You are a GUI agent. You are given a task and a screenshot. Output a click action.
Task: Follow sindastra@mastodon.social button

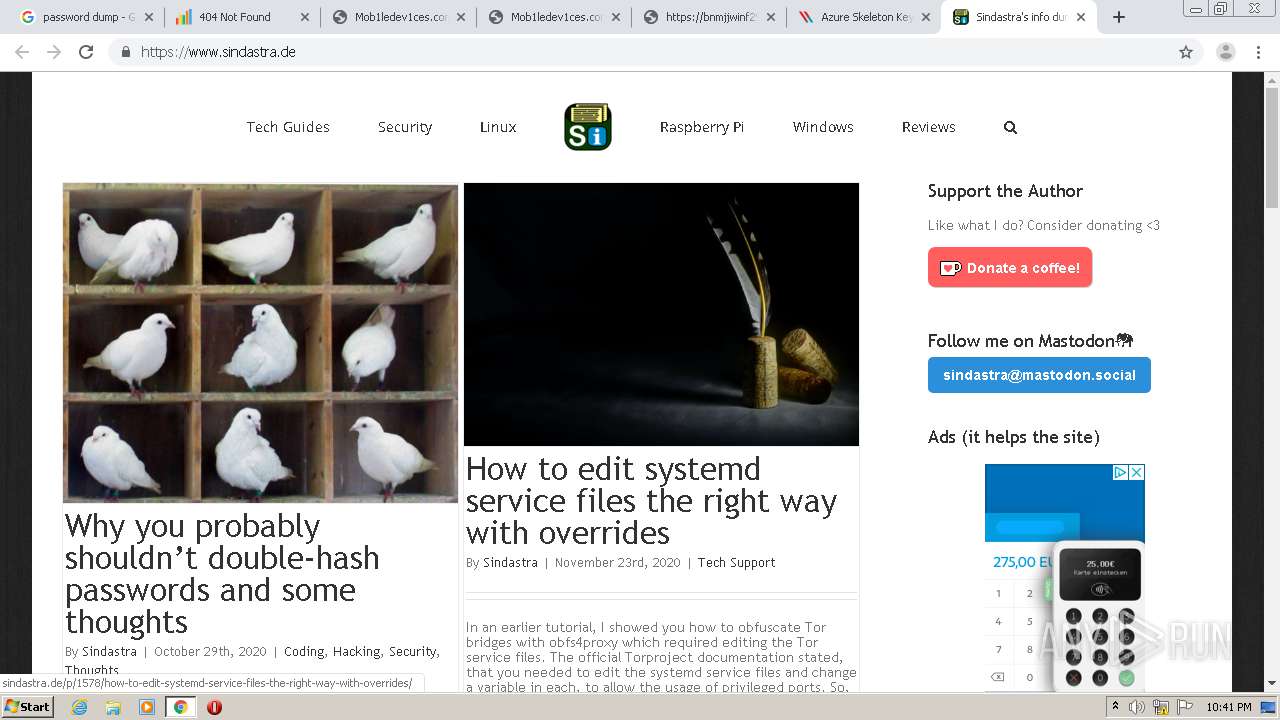(1039, 375)
